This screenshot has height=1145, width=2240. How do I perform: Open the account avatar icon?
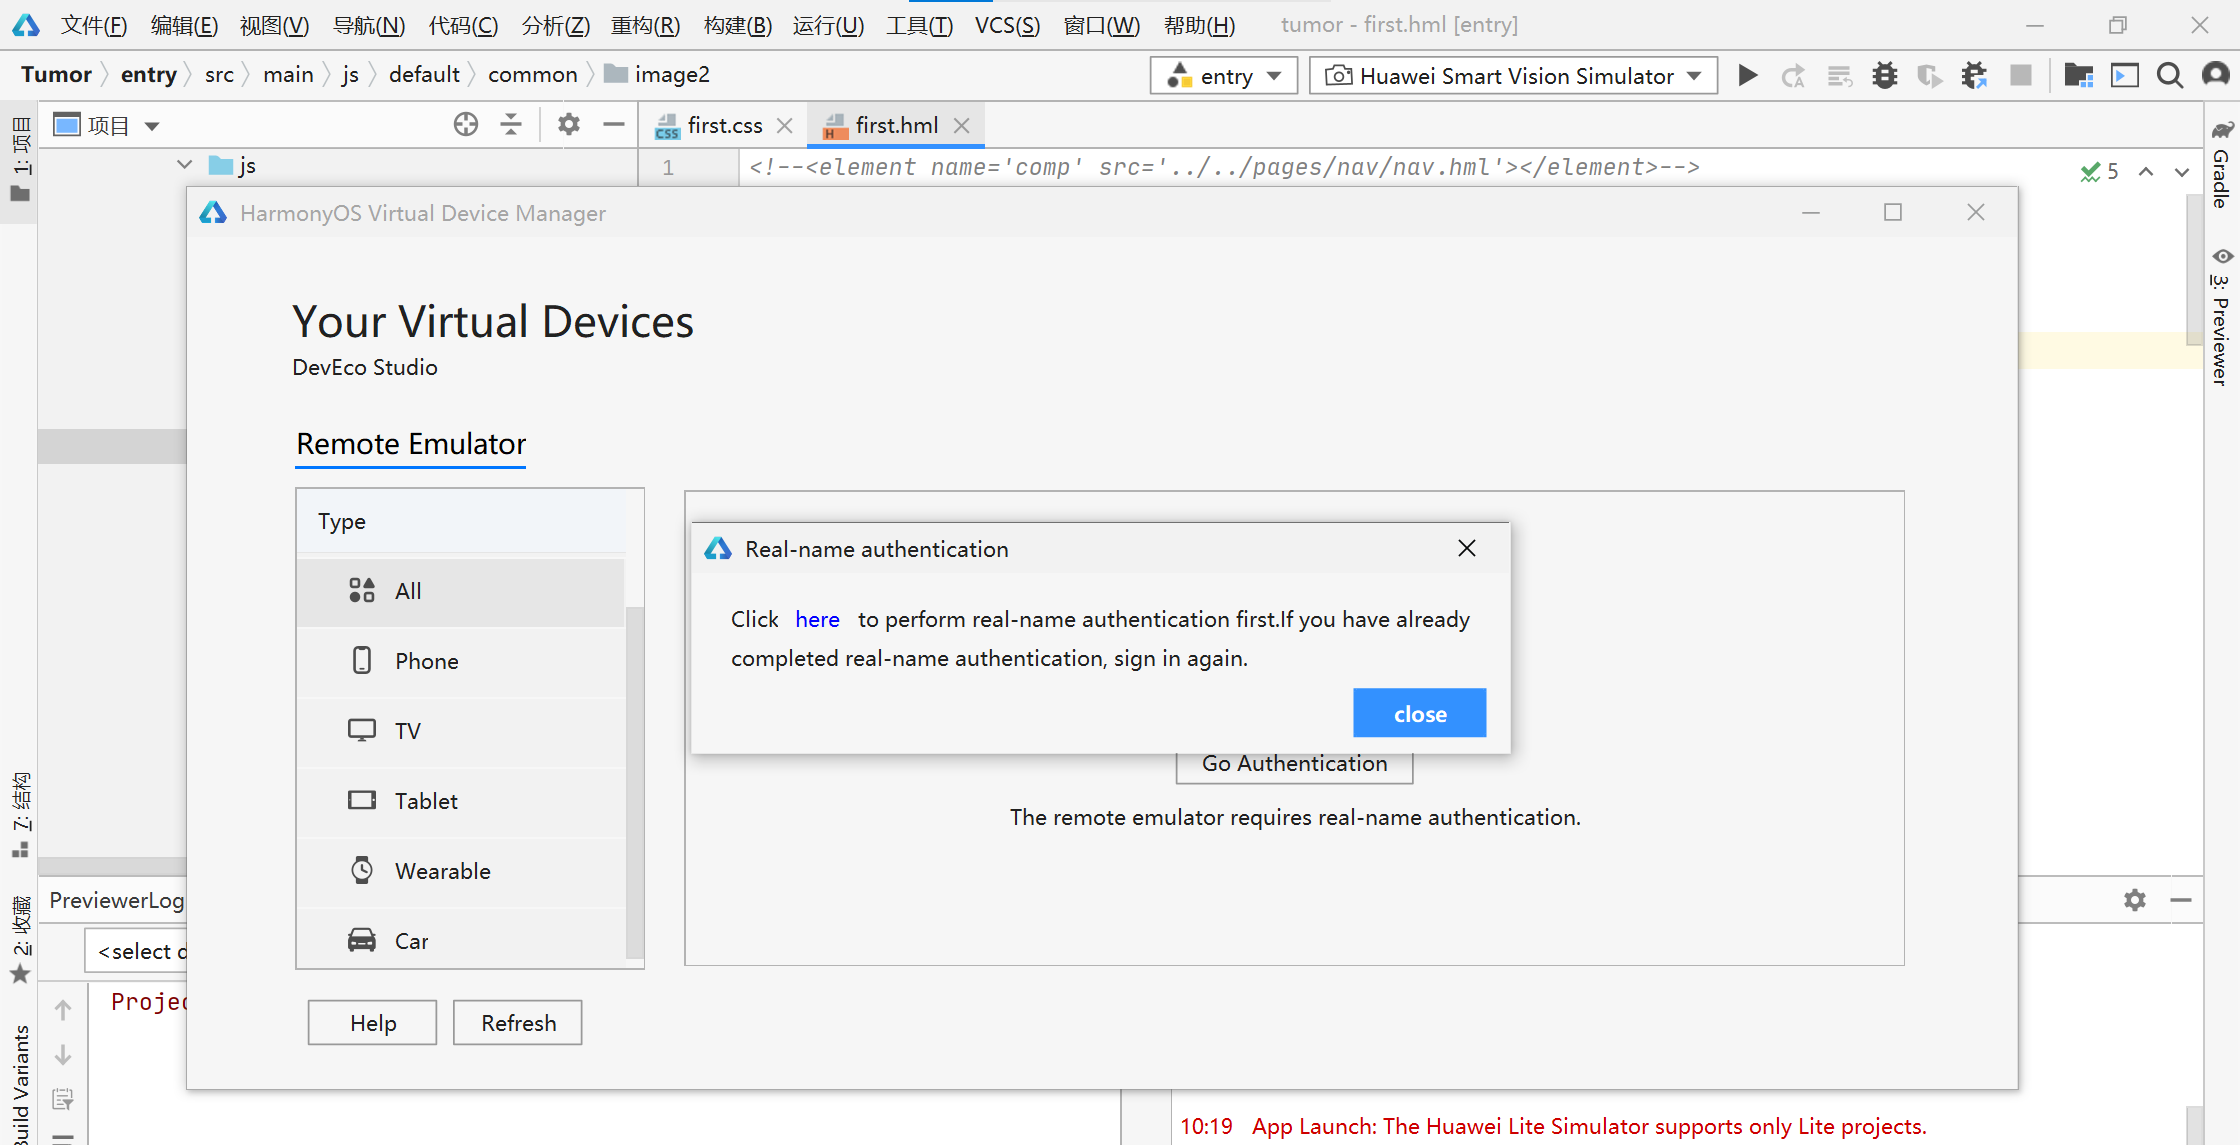2215,75
